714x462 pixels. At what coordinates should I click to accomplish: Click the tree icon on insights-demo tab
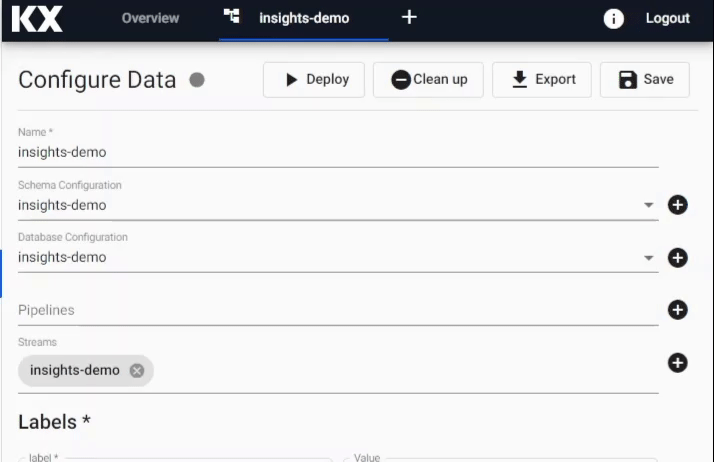click(x=231, y=16)
